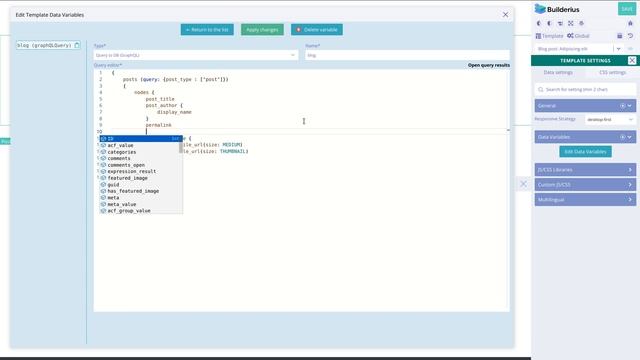Pick meta from the autocomplete list
The width and height of the screenshot is (640, 360).
coord(141,198)
